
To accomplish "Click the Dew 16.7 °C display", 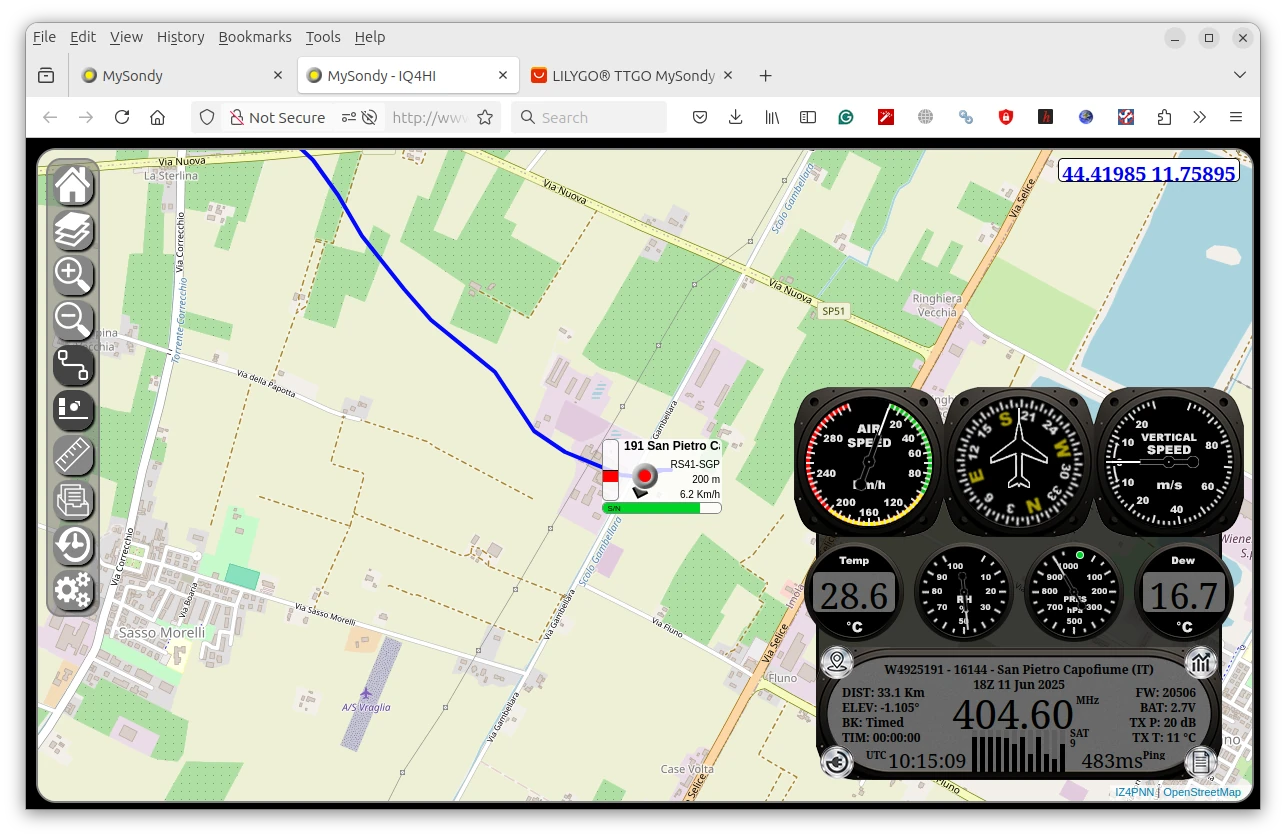I will tap(1183, 592).
